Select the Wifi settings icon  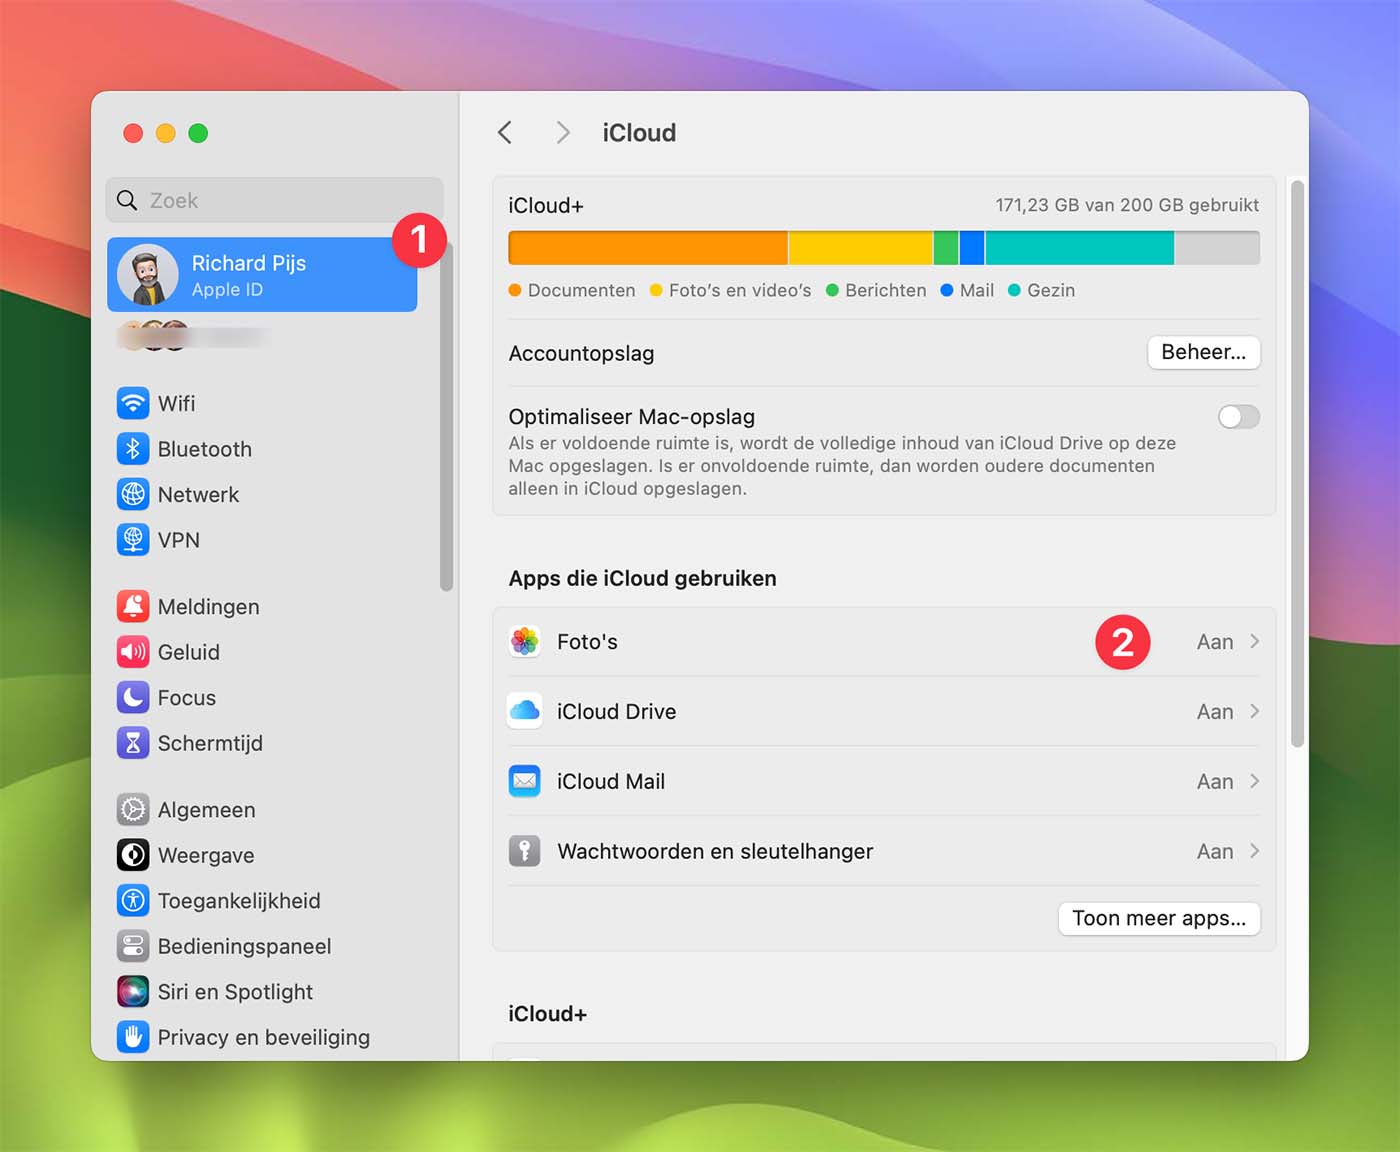point(133,403)
